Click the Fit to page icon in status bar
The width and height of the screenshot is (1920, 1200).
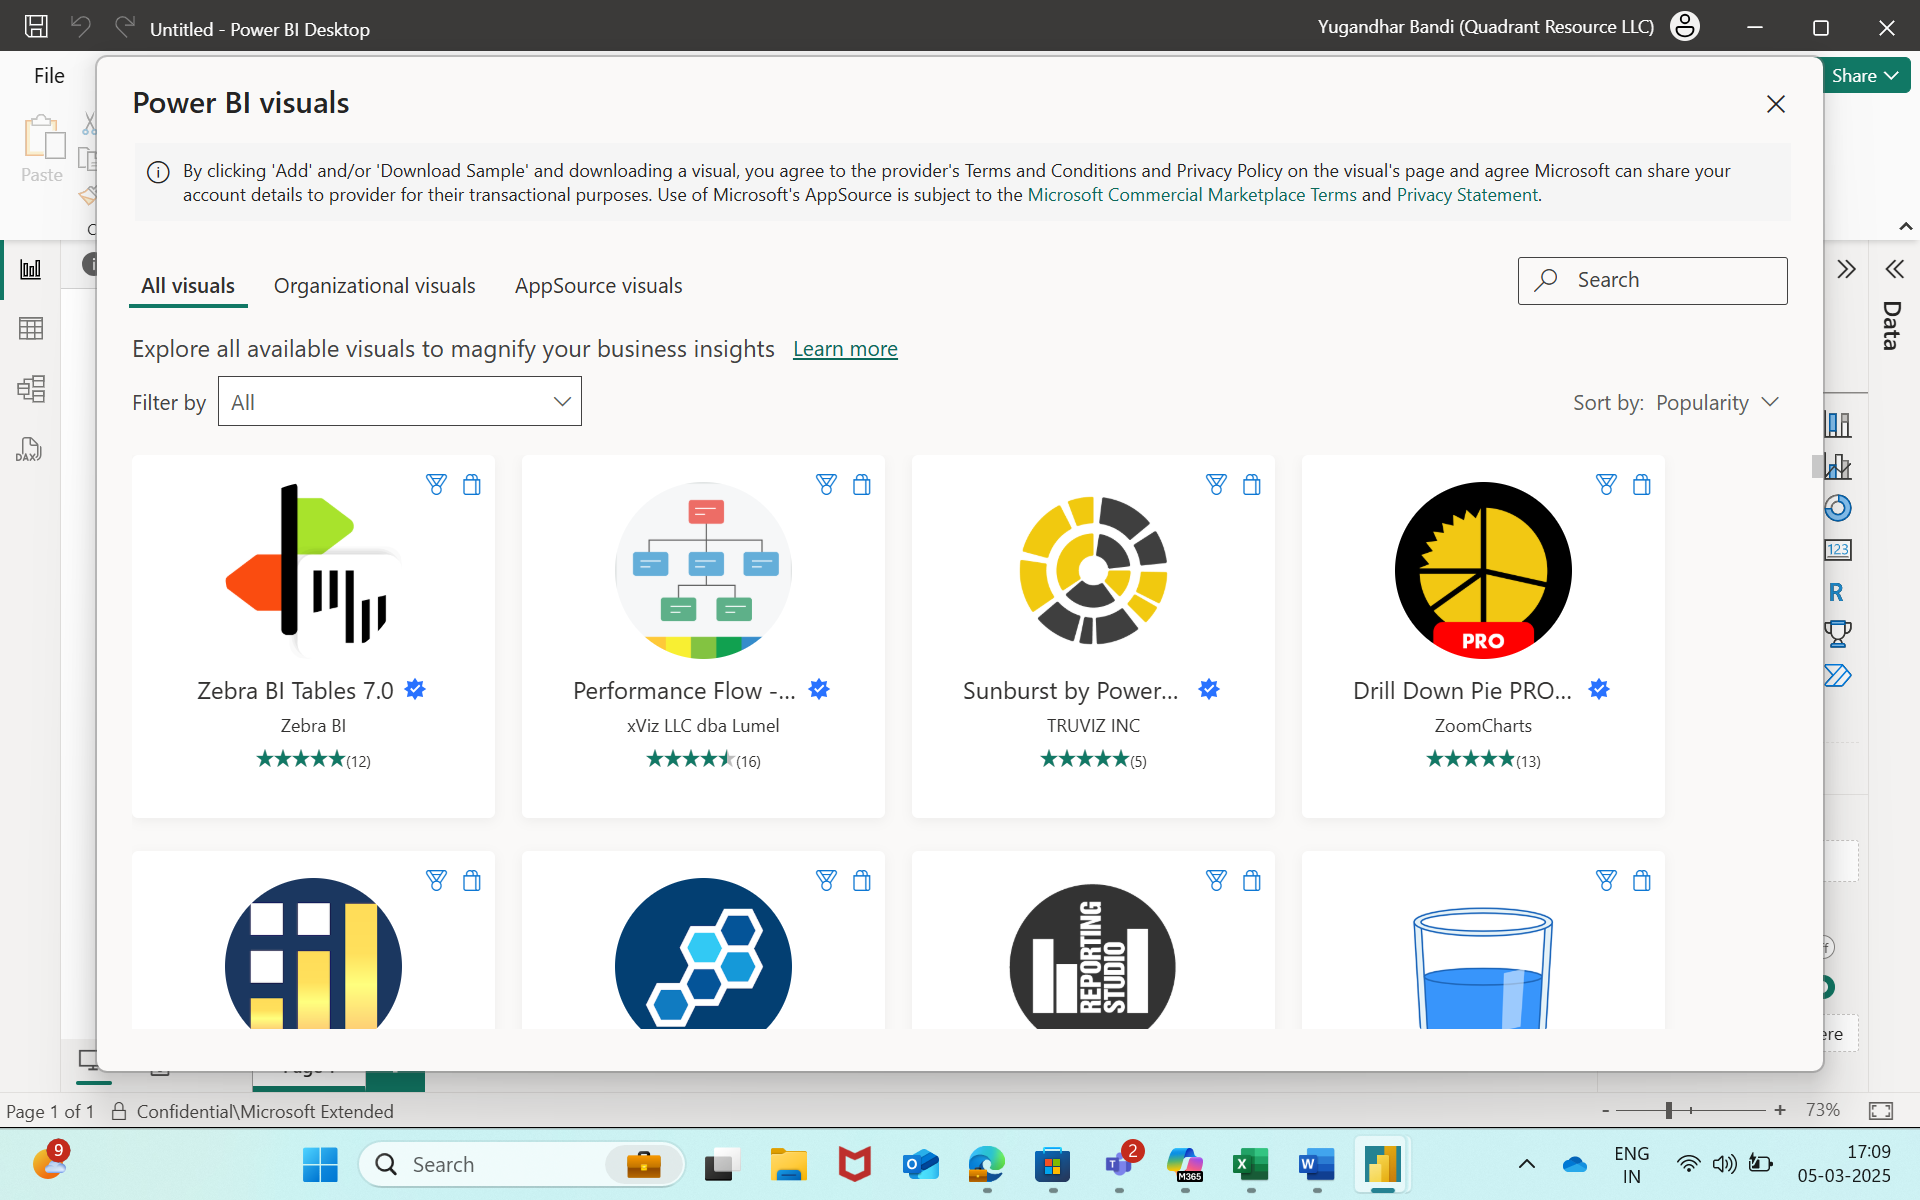(1881, 1110)
